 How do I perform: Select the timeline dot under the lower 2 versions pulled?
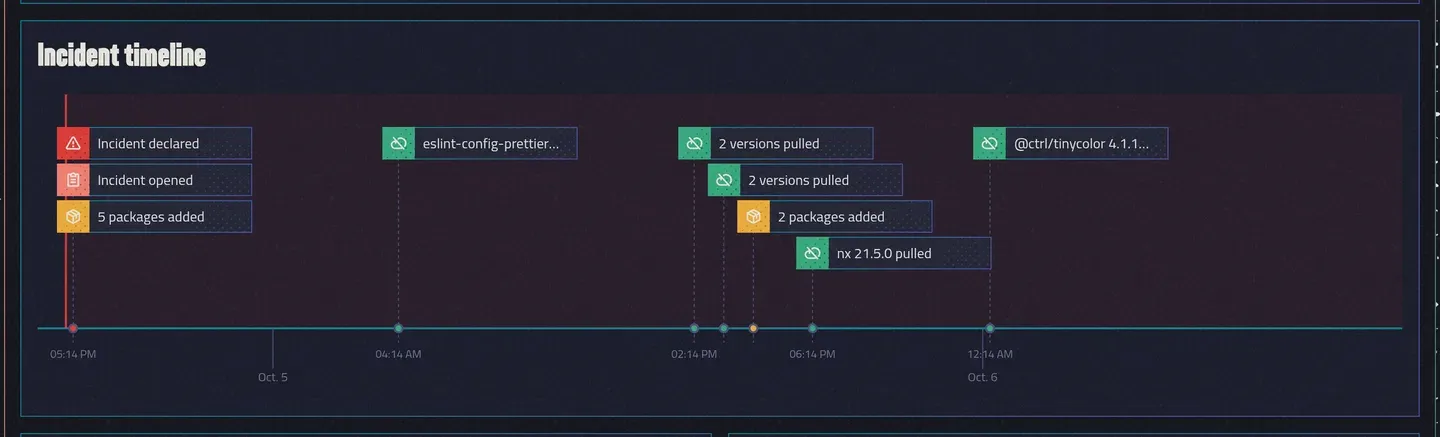click(x=724, y=328)
